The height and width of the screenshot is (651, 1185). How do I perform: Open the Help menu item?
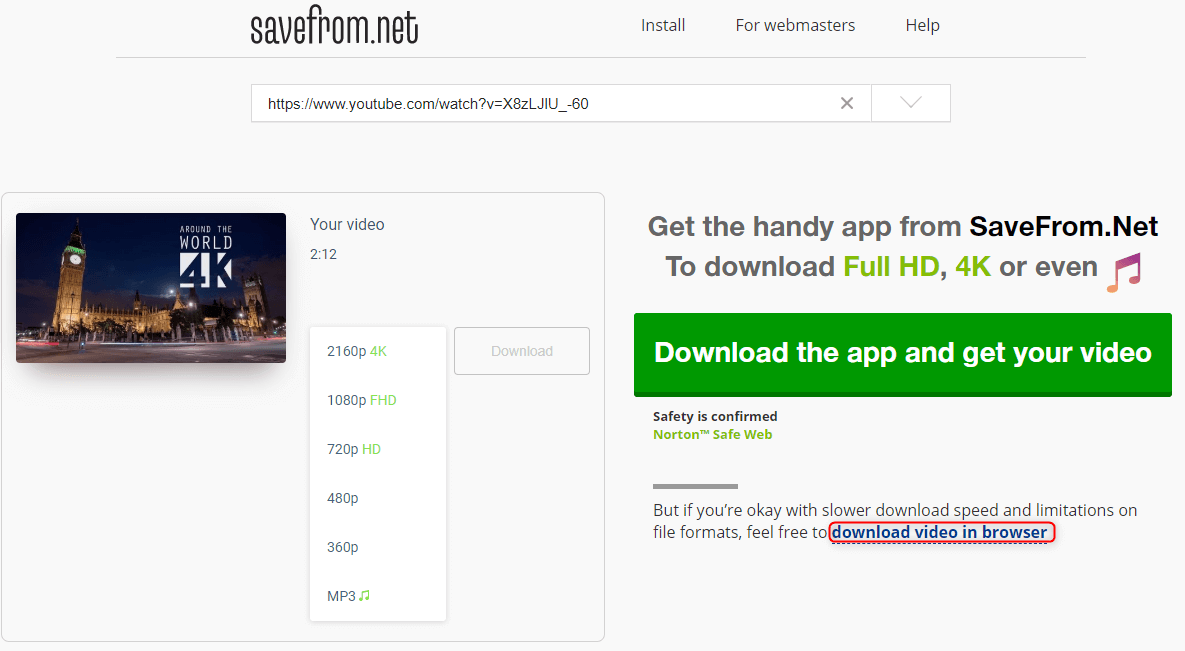click(x=922, y=25)
